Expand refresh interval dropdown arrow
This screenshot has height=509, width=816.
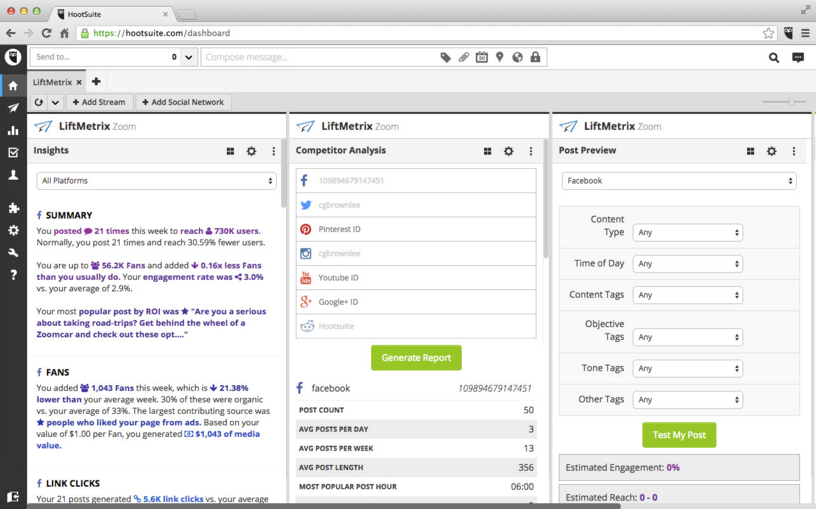pyautogui.click(x=55, y=102)
